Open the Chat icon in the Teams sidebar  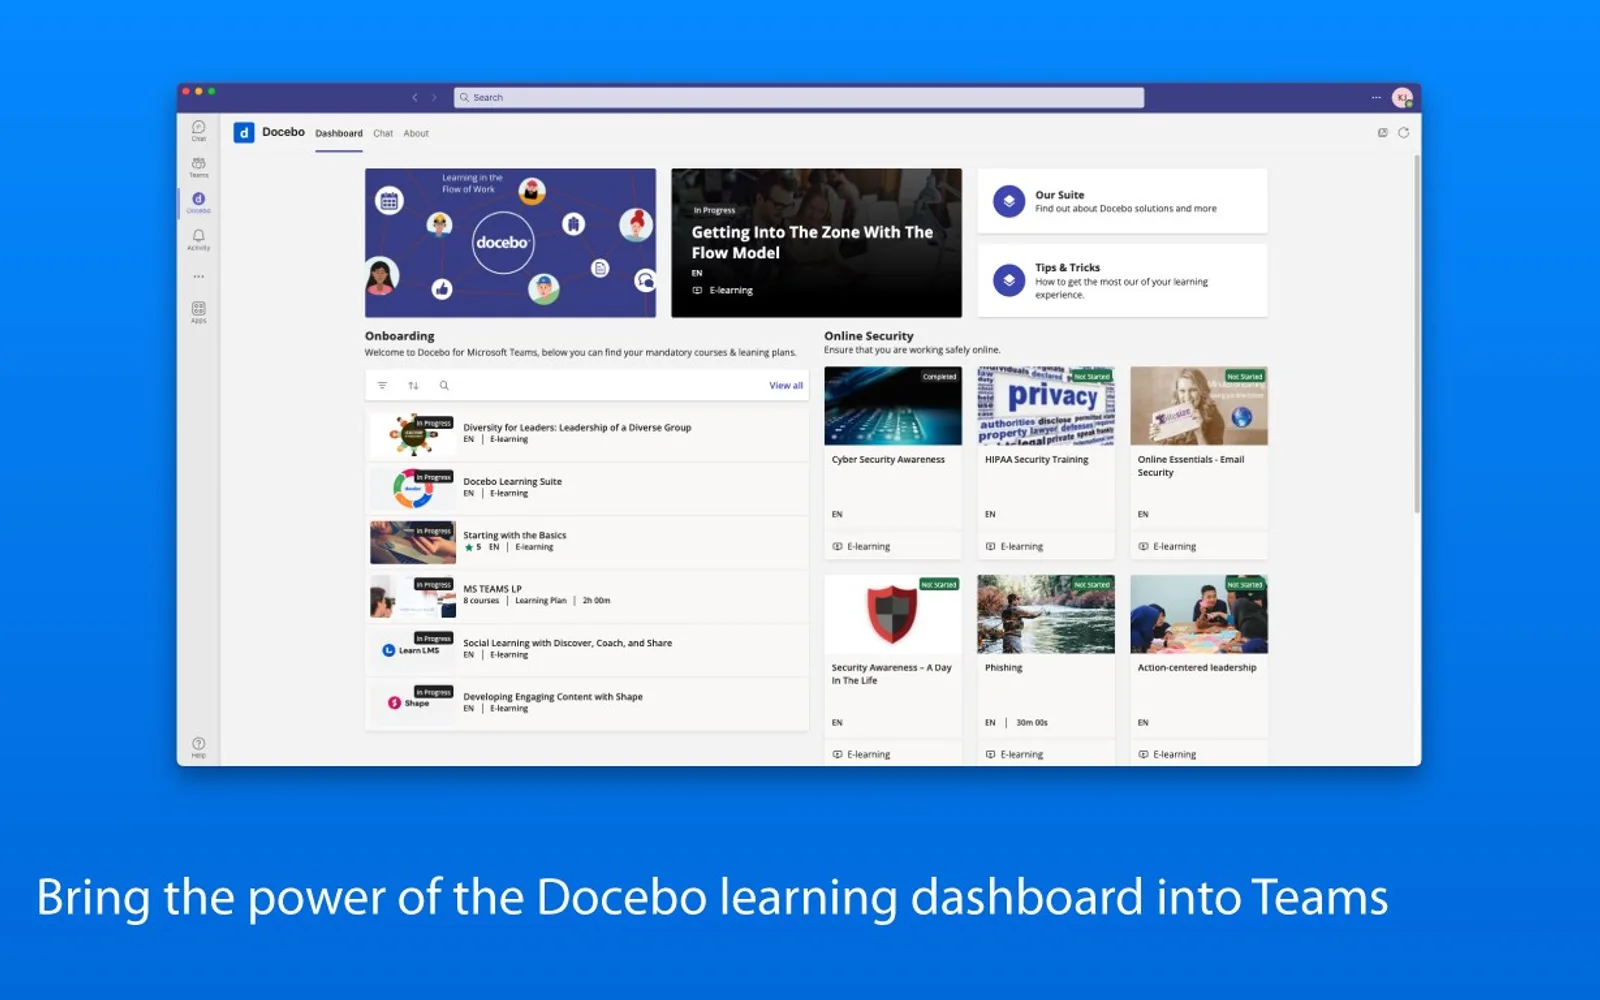coord(198,130)
